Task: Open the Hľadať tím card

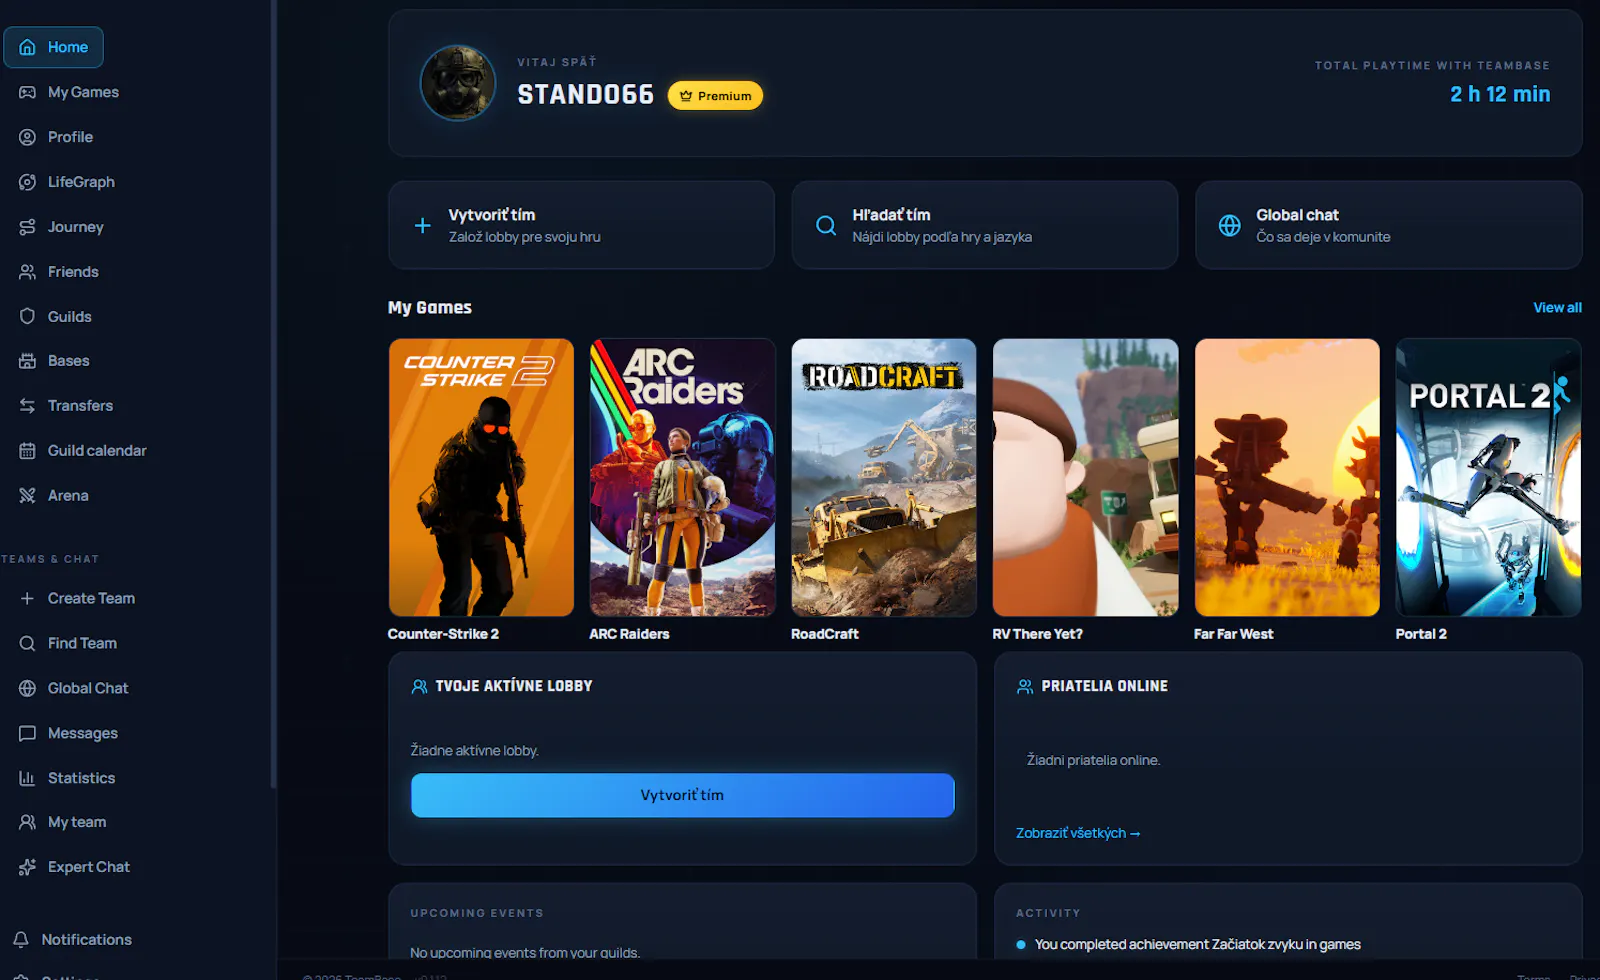Action: coord(985,225)
